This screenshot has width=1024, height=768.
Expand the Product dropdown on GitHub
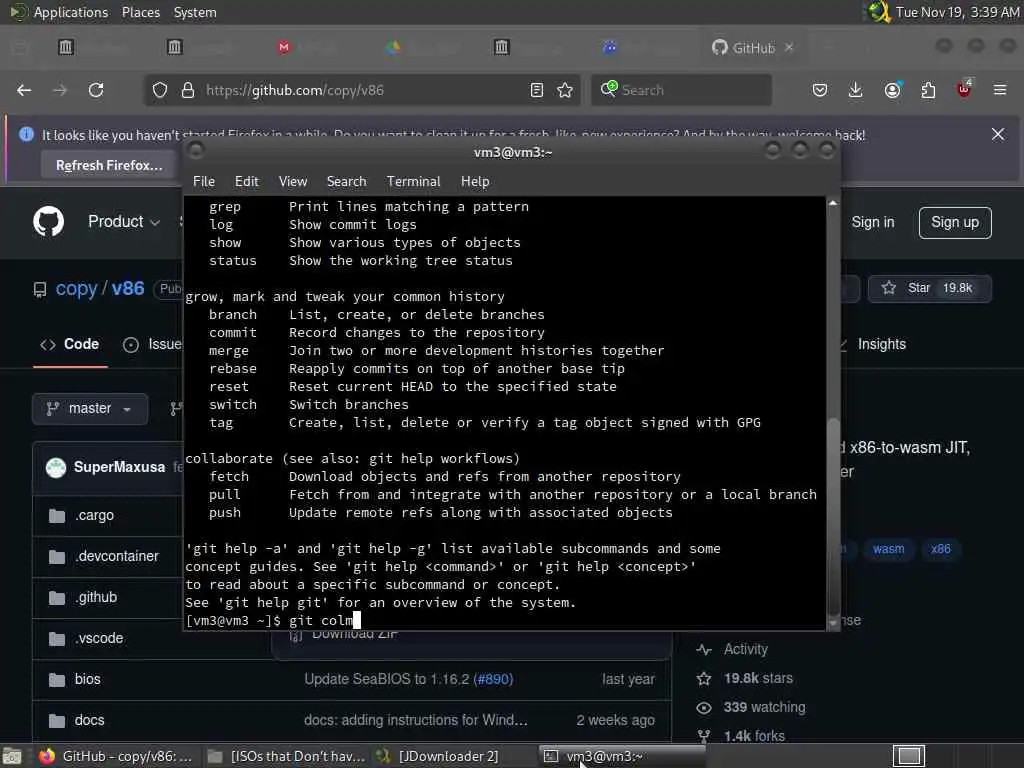pyautogui.click(x=124, y=221)
